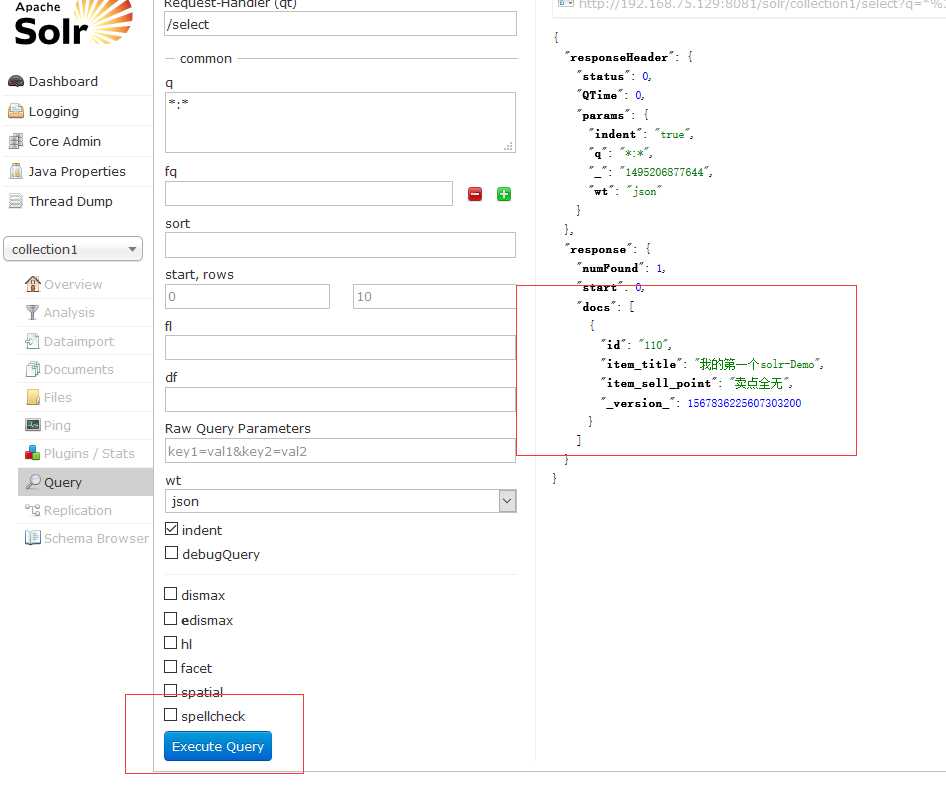Open the Ping link
This screenshot has height=799, width=946.
click(57, 425)
